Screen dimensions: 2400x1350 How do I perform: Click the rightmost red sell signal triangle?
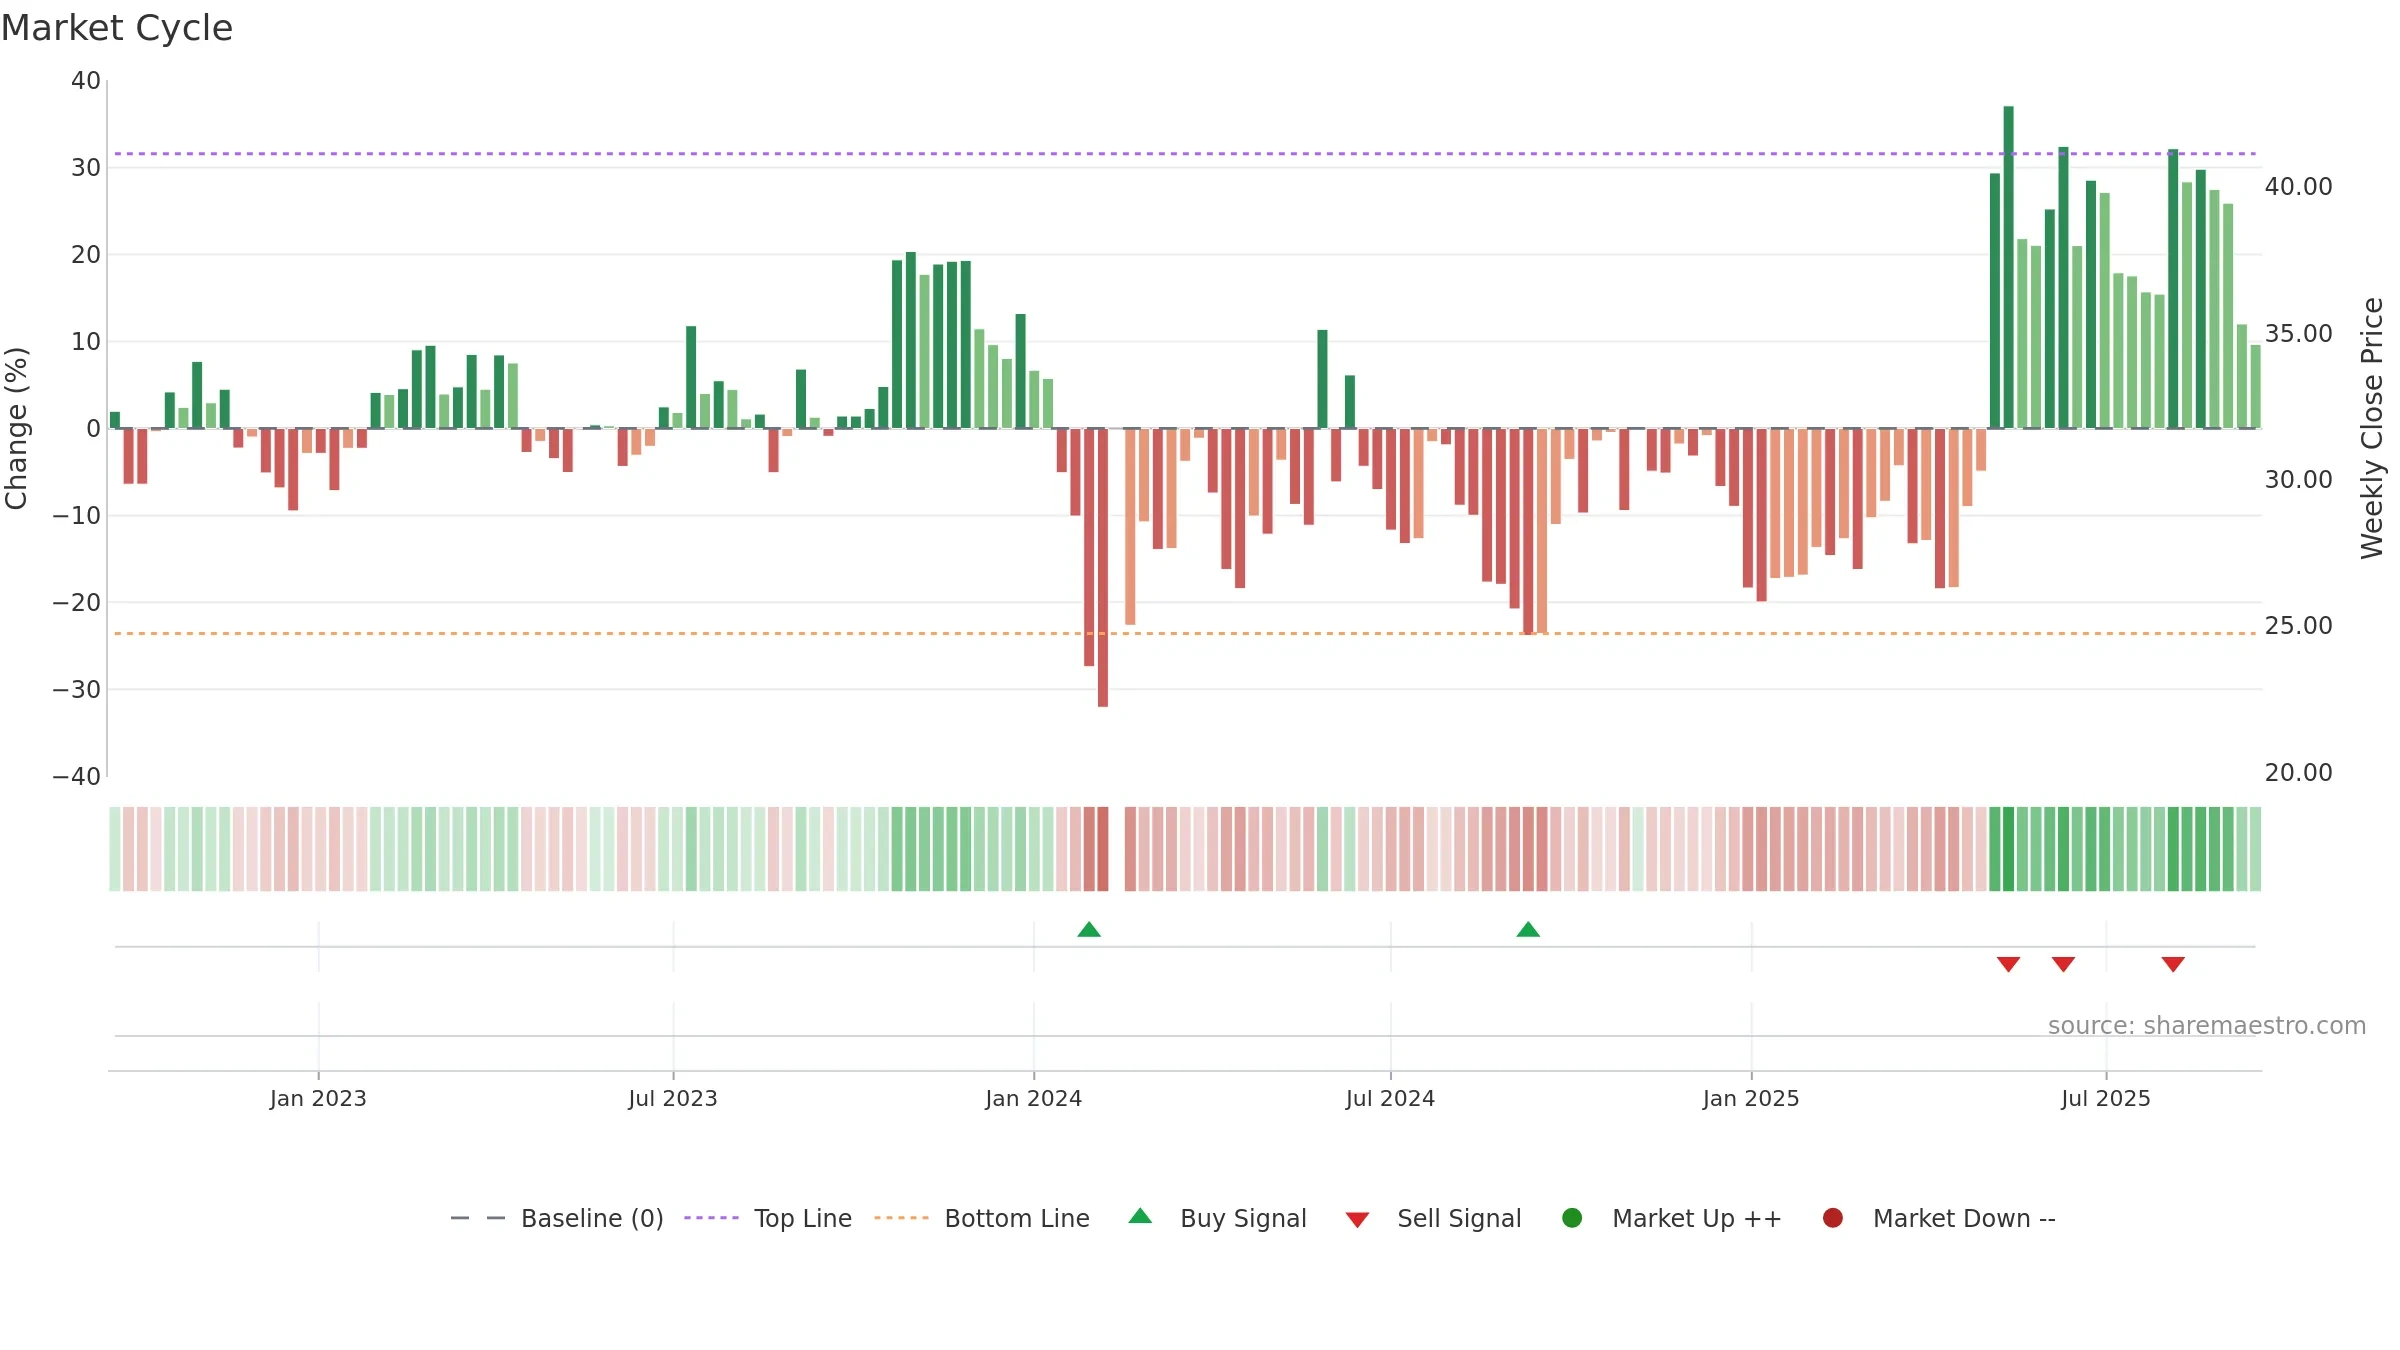(x=2173, y=964)
